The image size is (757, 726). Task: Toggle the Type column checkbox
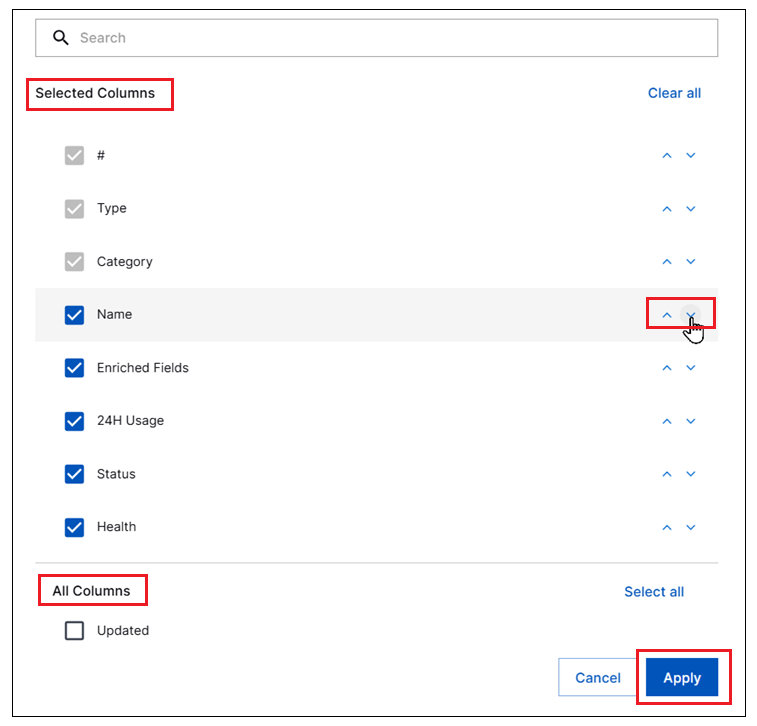pos(74,209)
